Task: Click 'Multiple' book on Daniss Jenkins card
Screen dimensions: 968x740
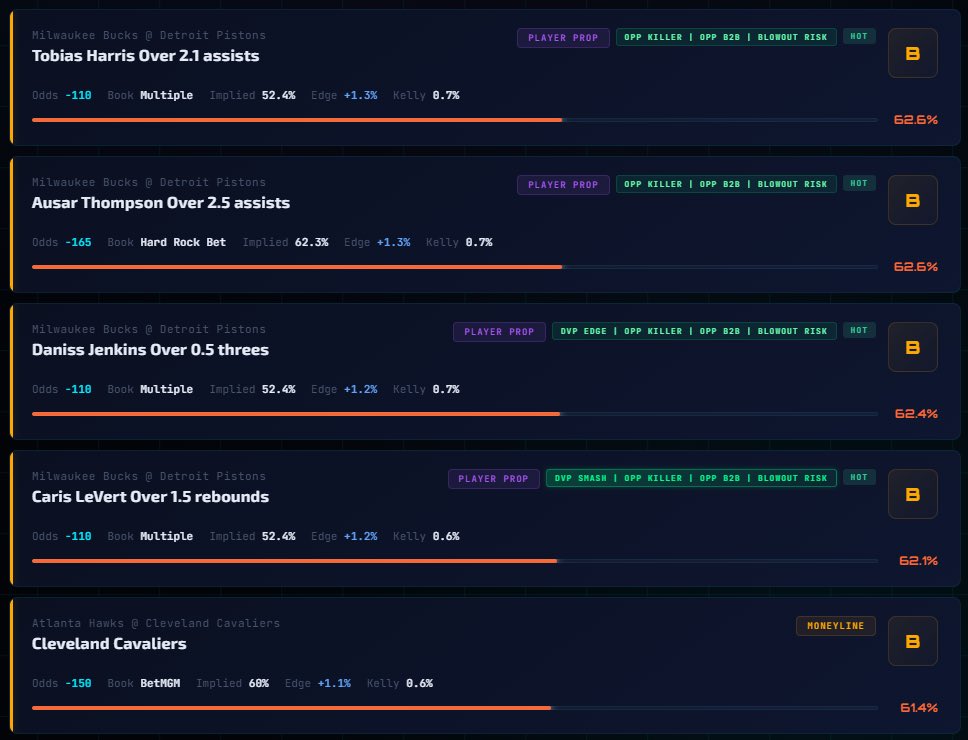Action: click(167, 389)
